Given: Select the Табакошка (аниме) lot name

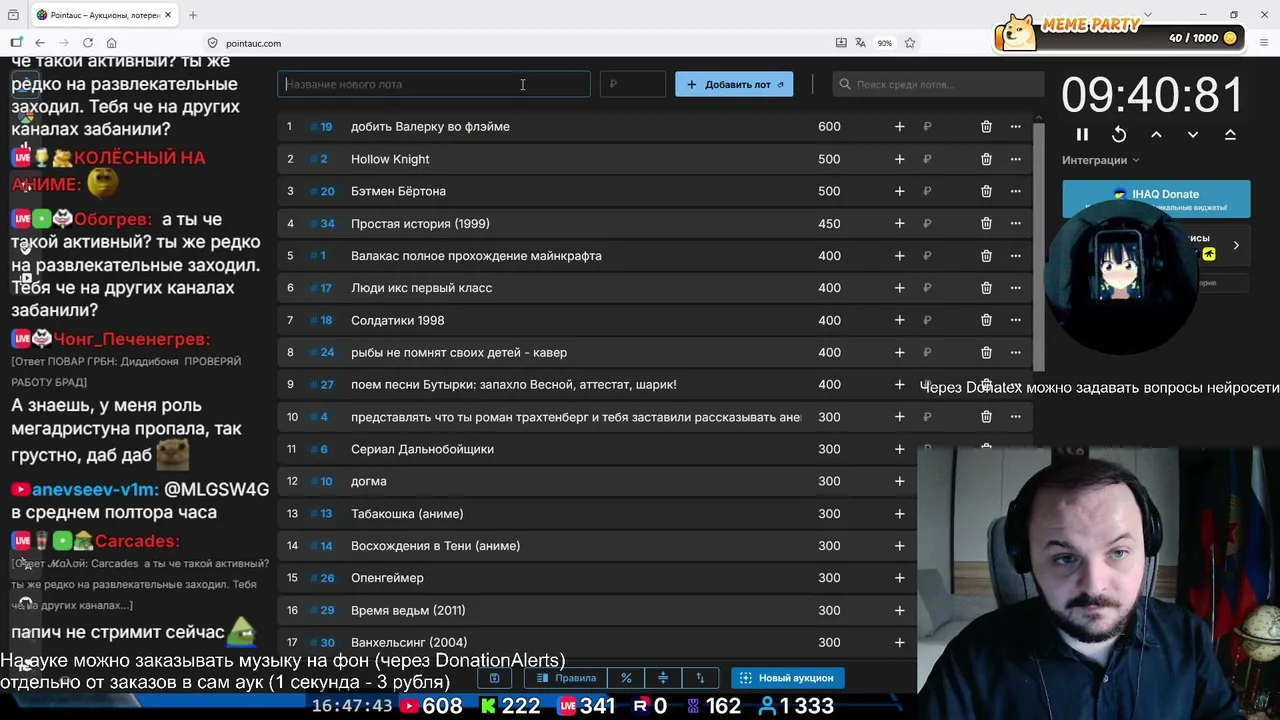Looking at the screenshot, I should [407, 513].
